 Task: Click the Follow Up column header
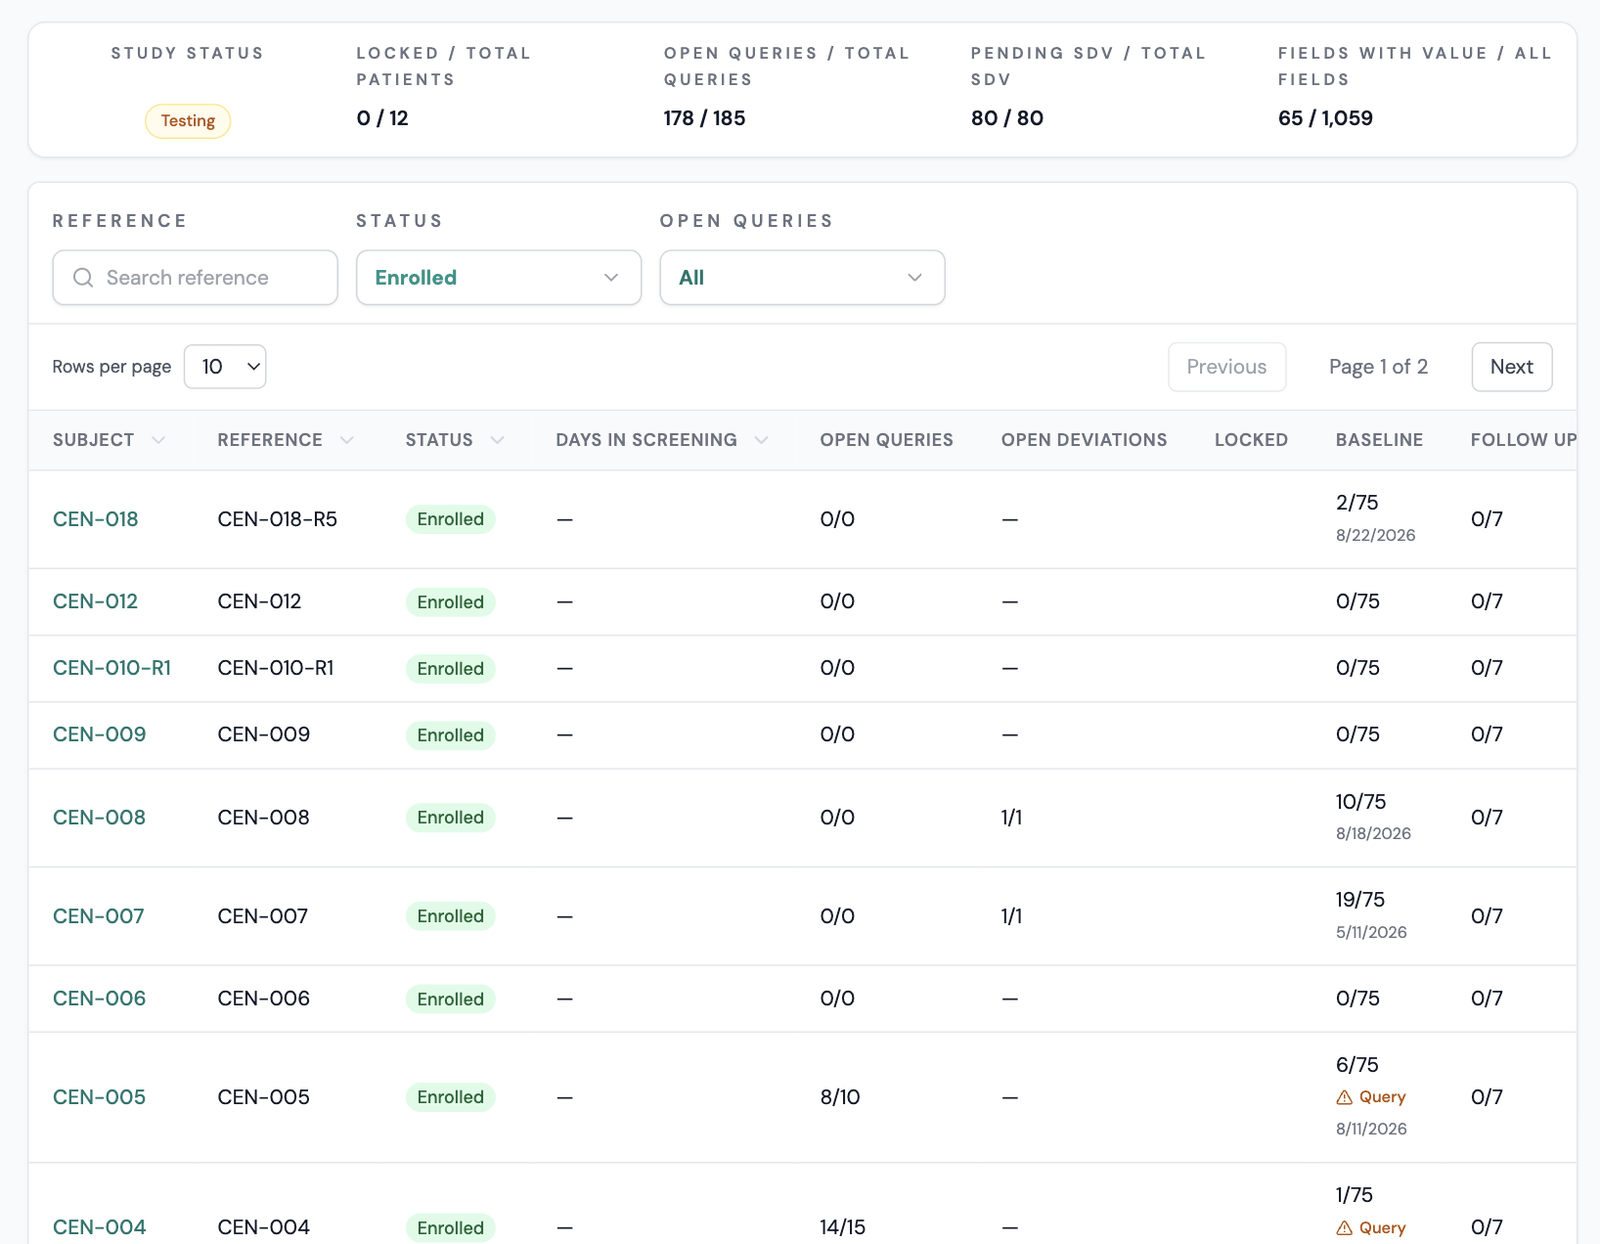pyautogui.click(x=1523, y=440)
